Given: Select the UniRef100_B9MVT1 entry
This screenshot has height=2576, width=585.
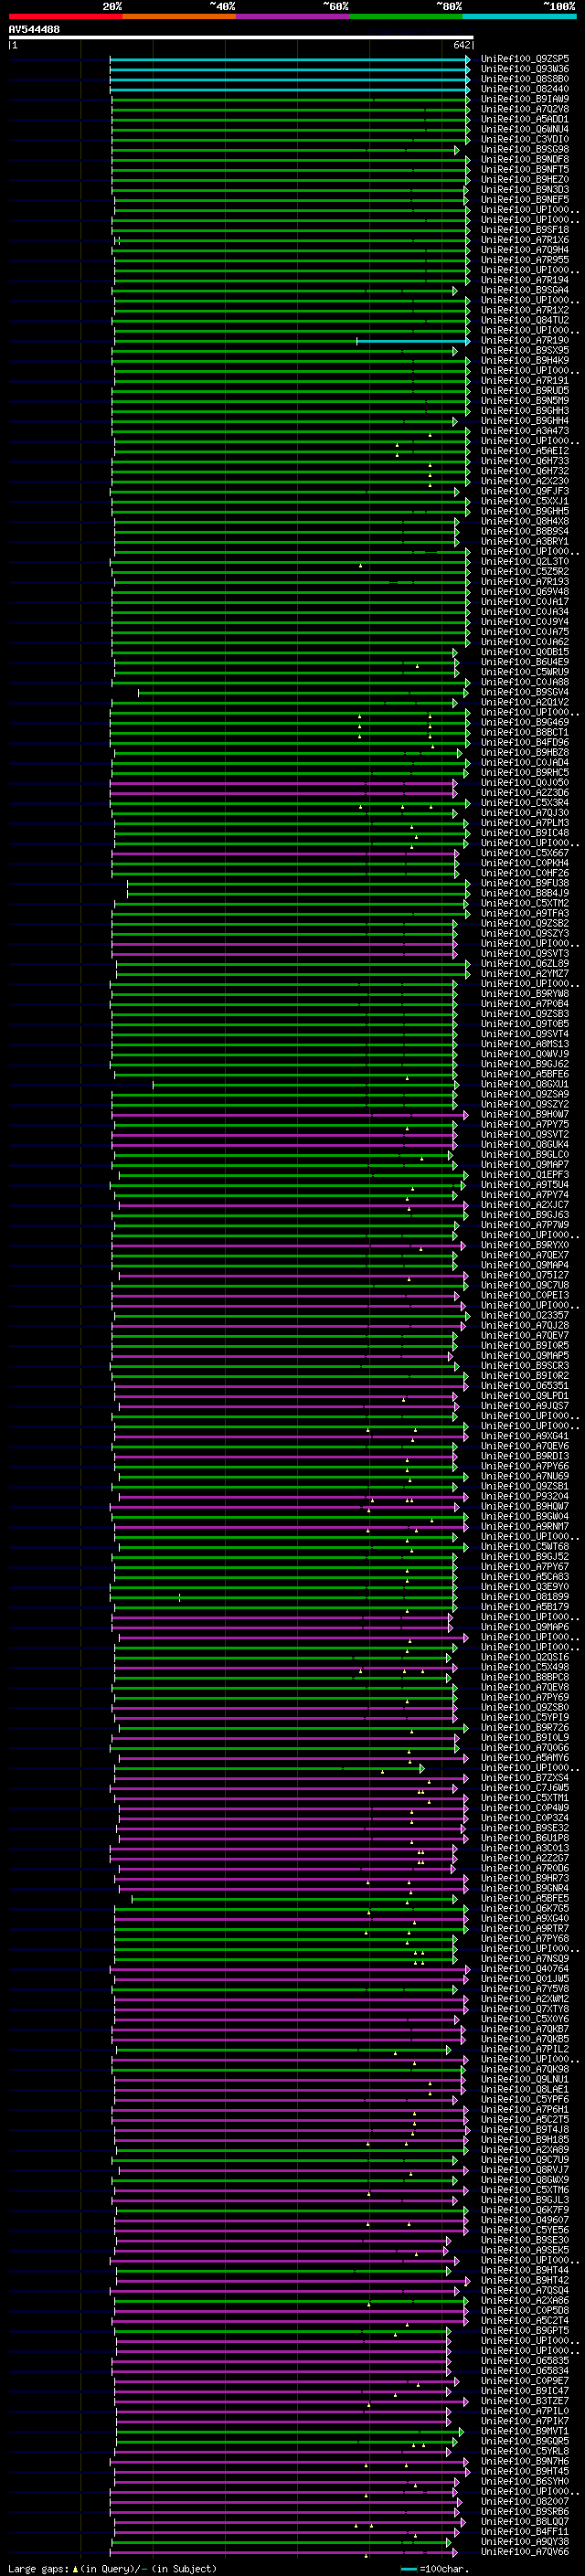Looking at the screenshot, I should click(x=525, y=2431).
